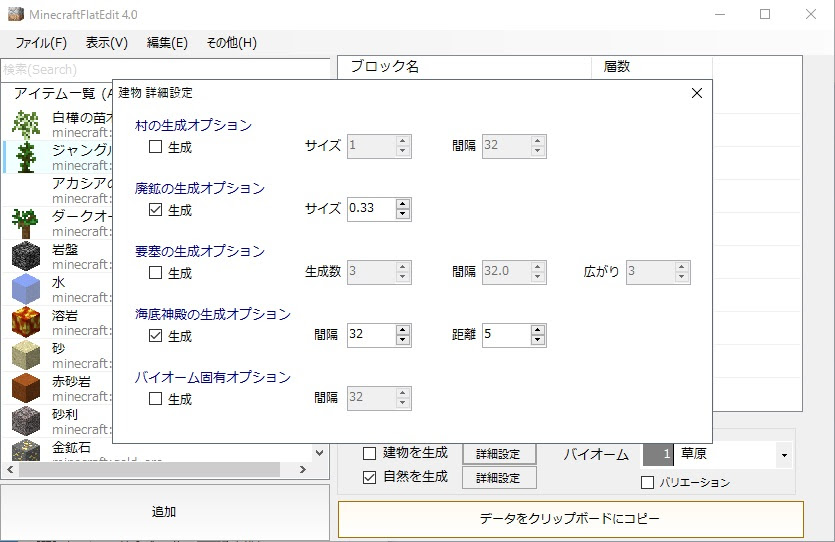
Task: Disable ocean monument (海底神殿) generation checkbox
Action: 155,335
